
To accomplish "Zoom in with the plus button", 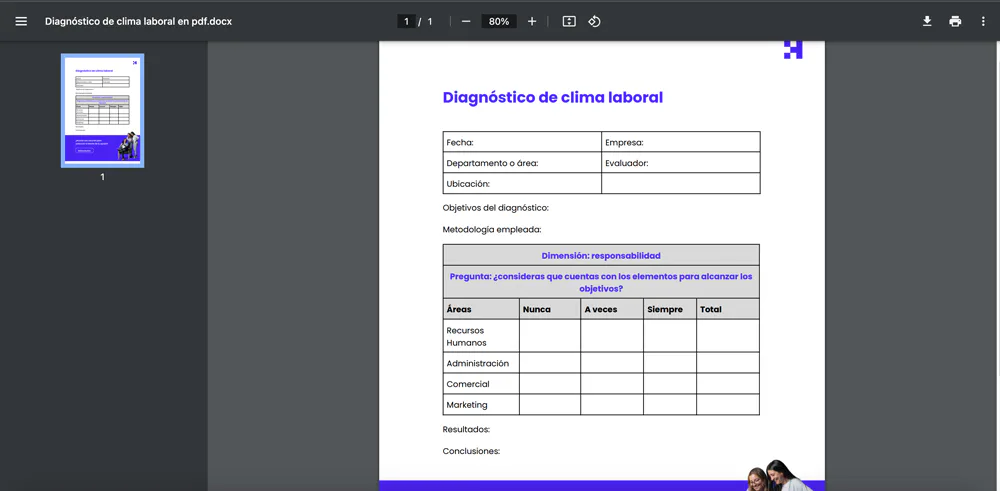I will point(532,22).
